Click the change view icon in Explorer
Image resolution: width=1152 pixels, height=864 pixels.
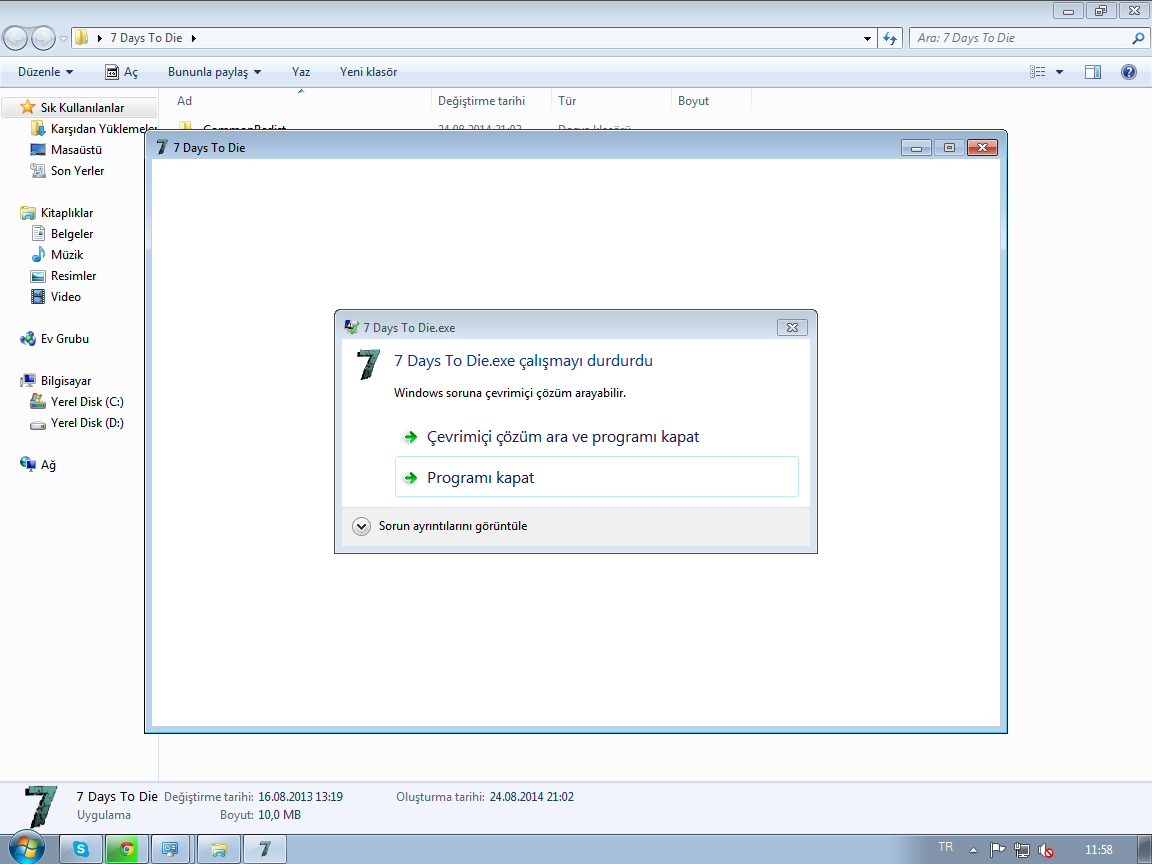point(1037,72)
